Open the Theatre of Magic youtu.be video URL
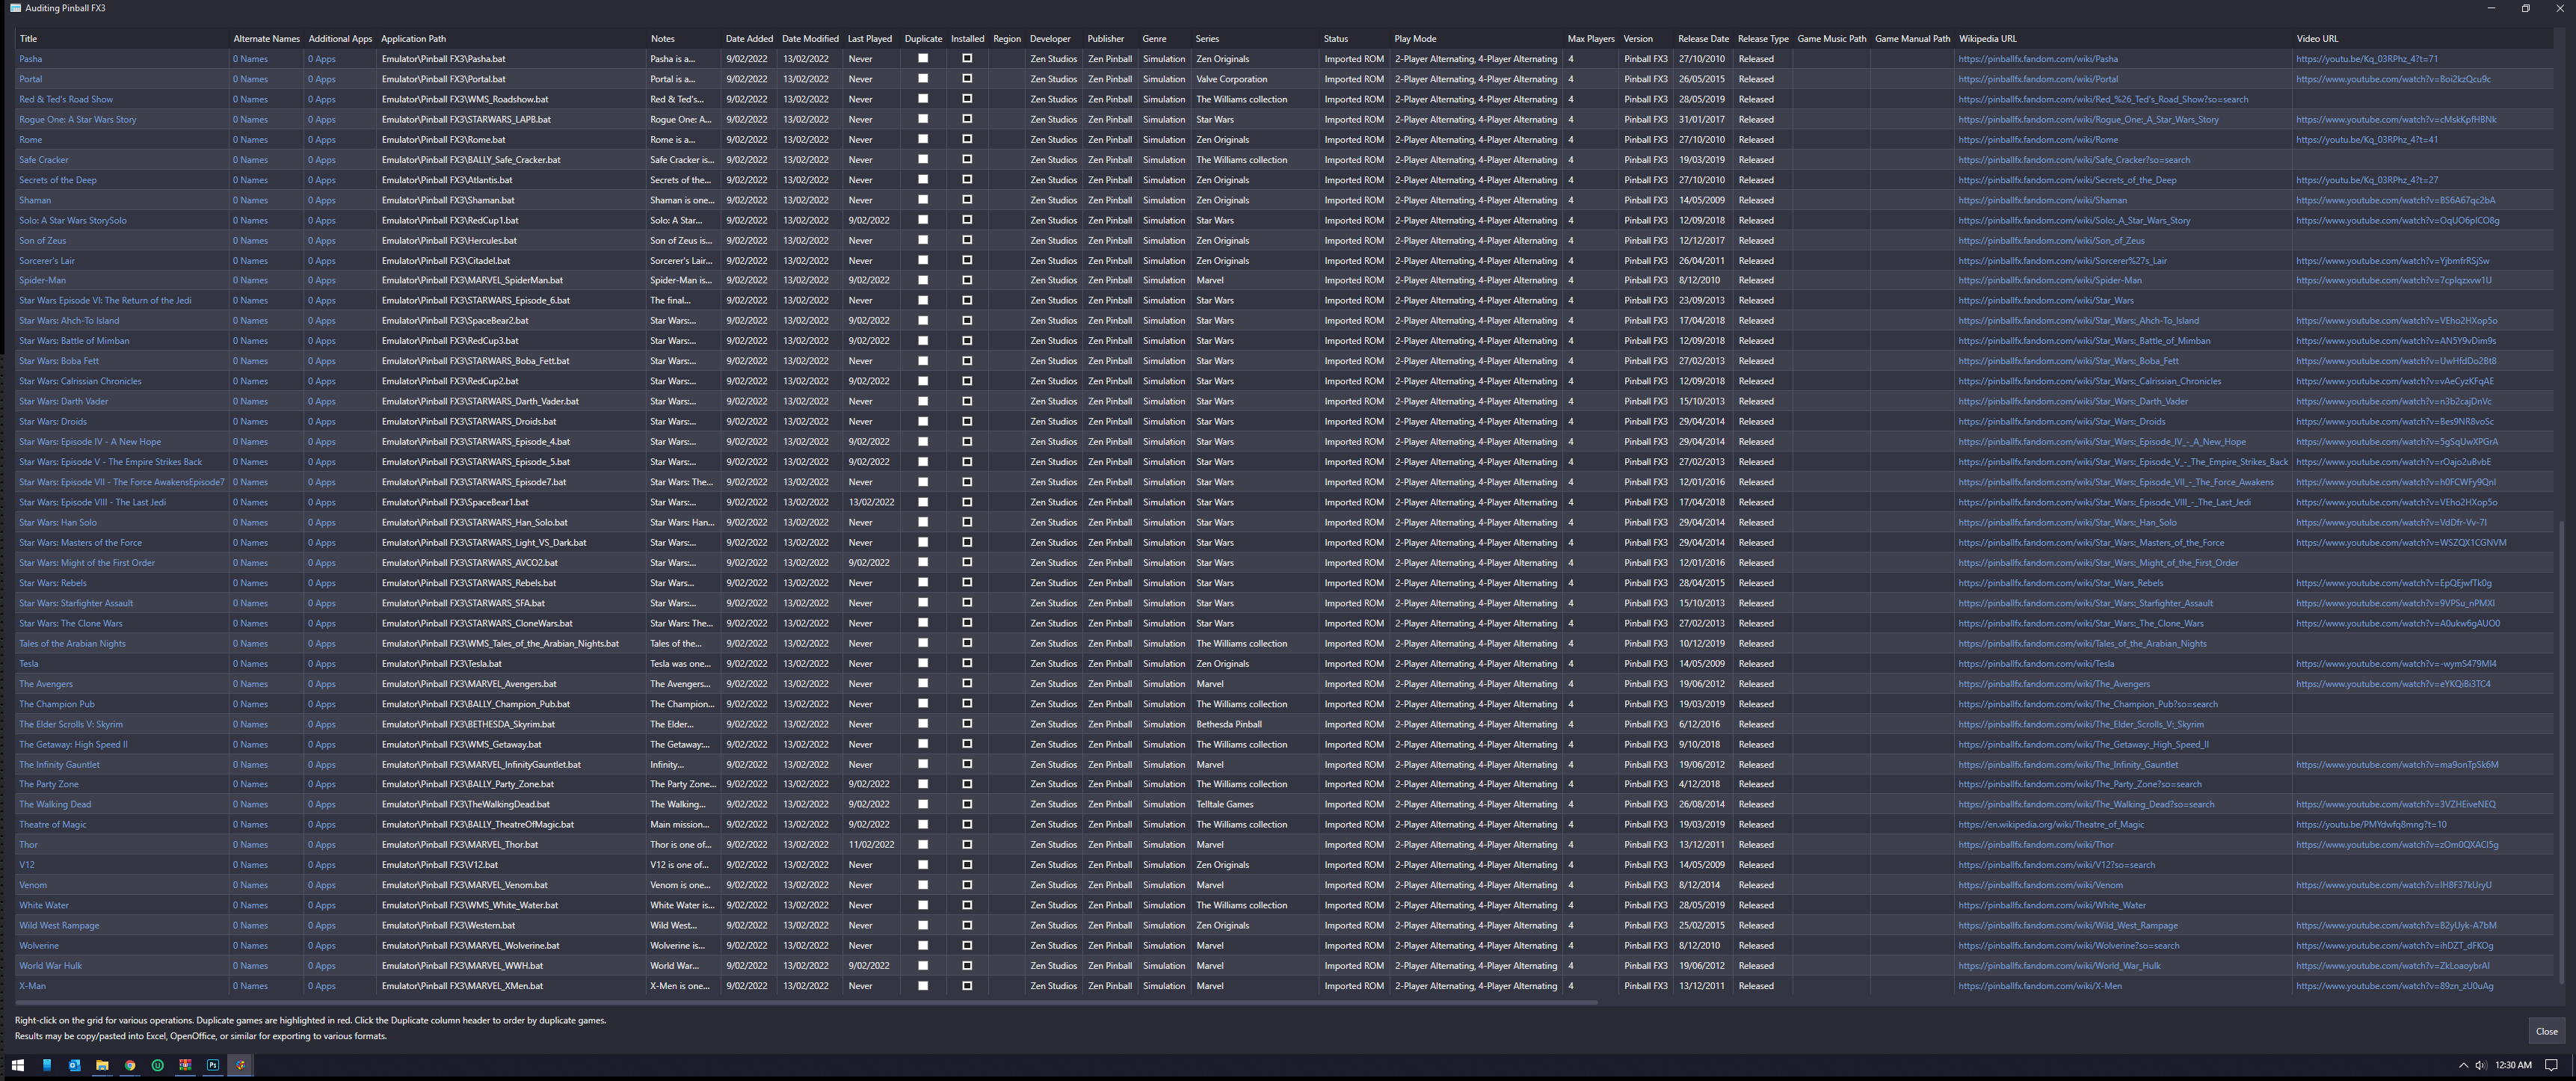 pyautogui.click(x=2371, y=825)
